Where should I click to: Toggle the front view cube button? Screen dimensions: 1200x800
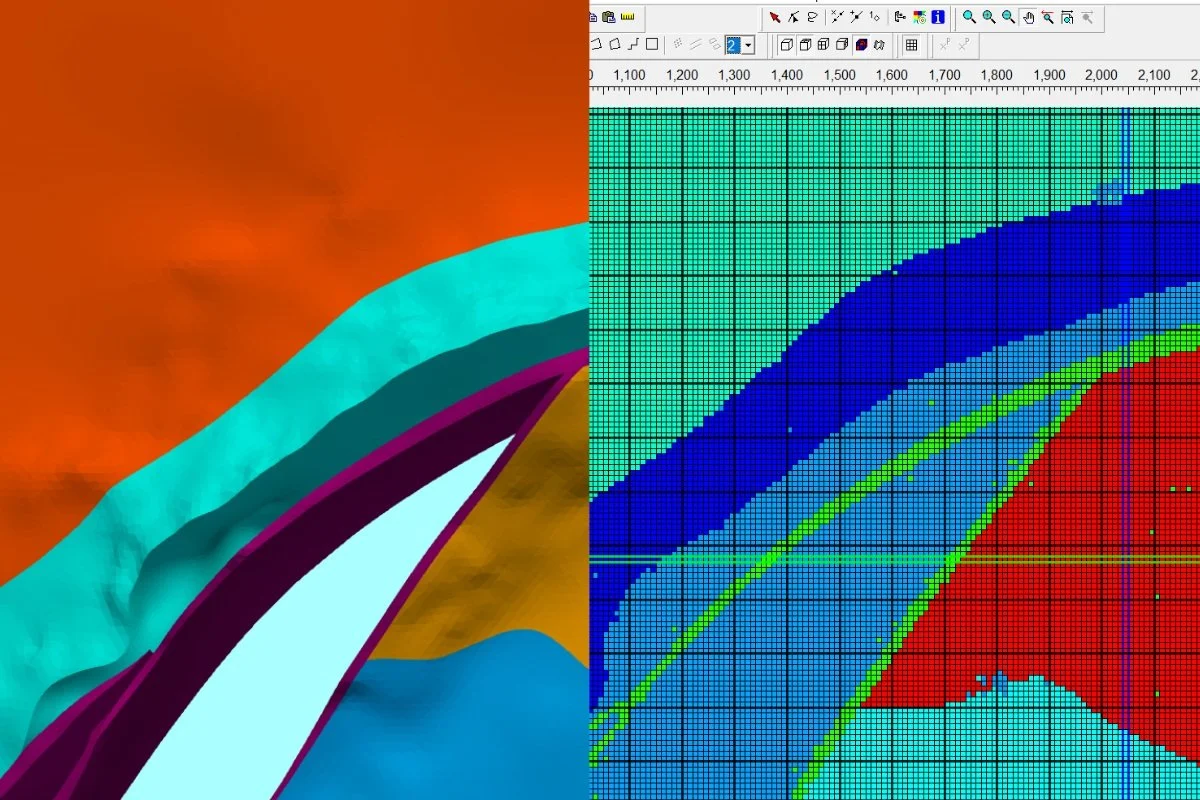[x=823, y=45]
